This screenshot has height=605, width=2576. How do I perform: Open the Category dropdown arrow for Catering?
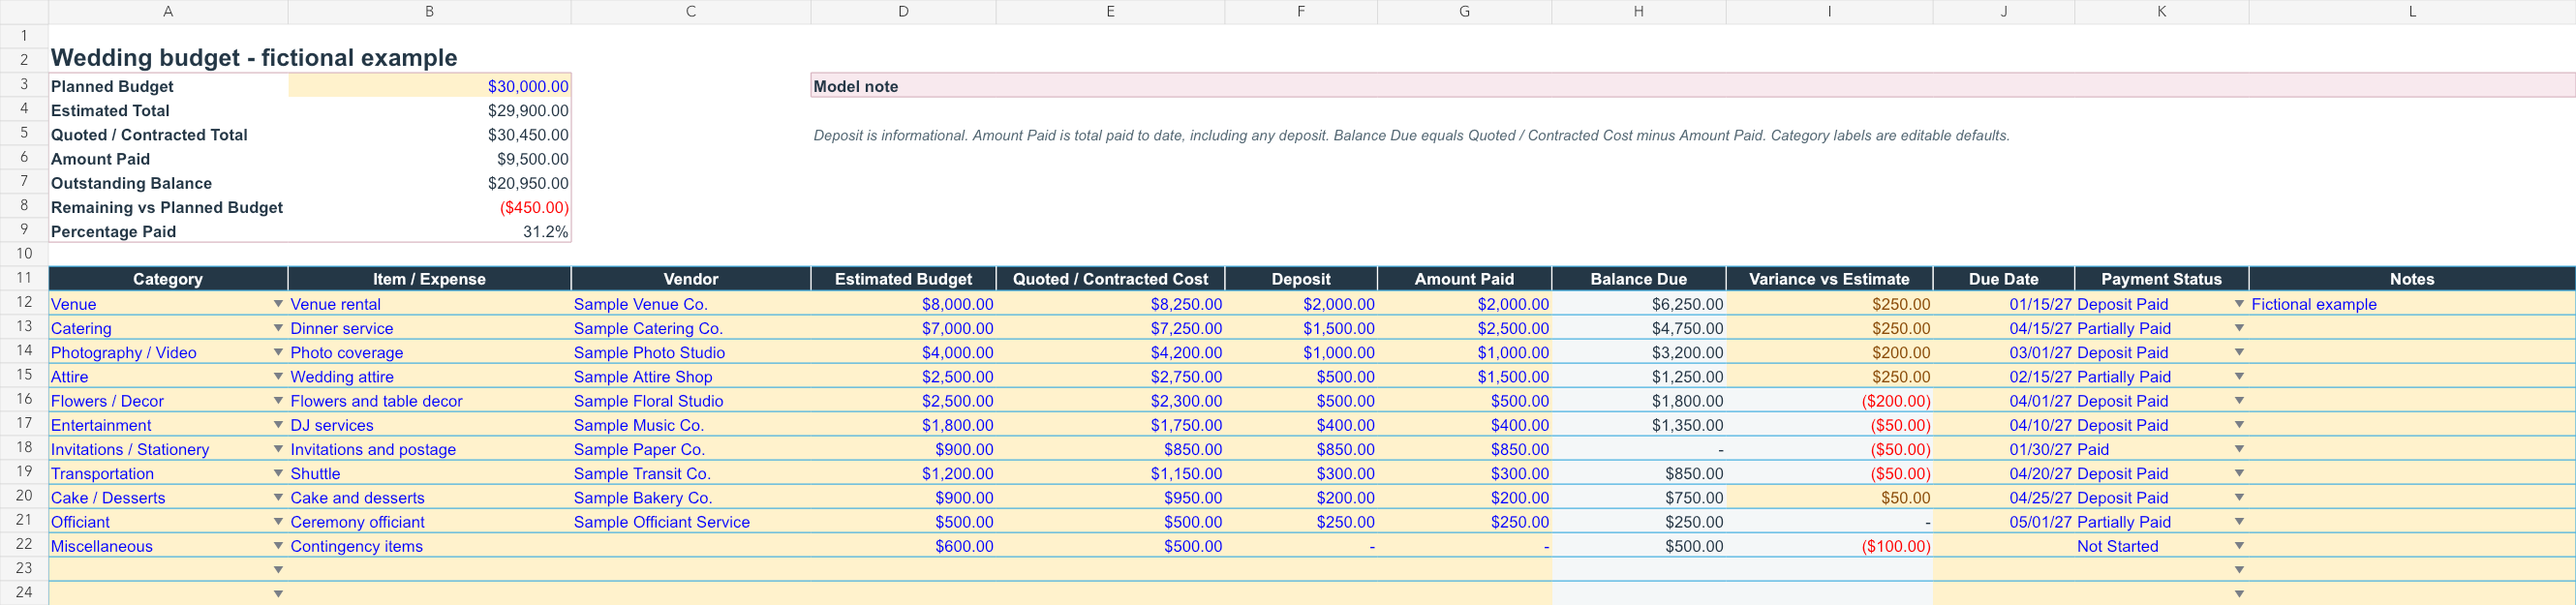click(x=278, y=328)
